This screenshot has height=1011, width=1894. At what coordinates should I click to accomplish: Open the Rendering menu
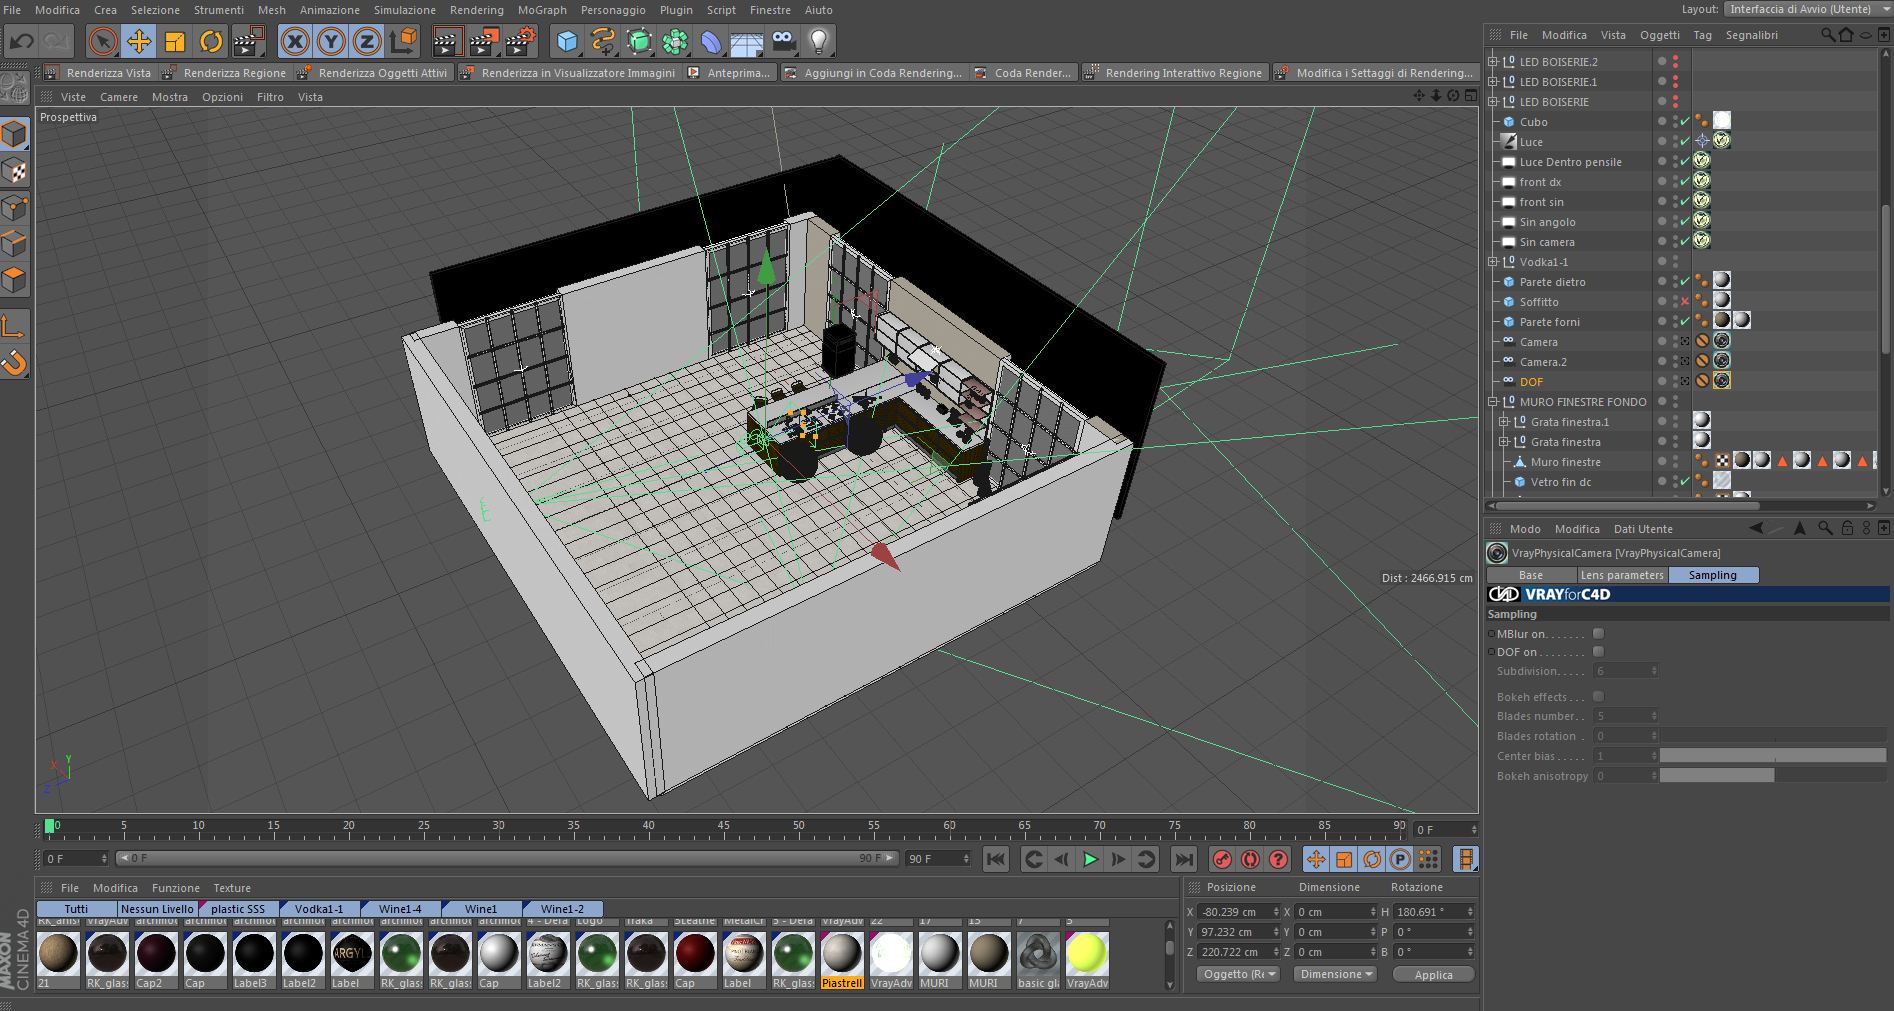476,10
